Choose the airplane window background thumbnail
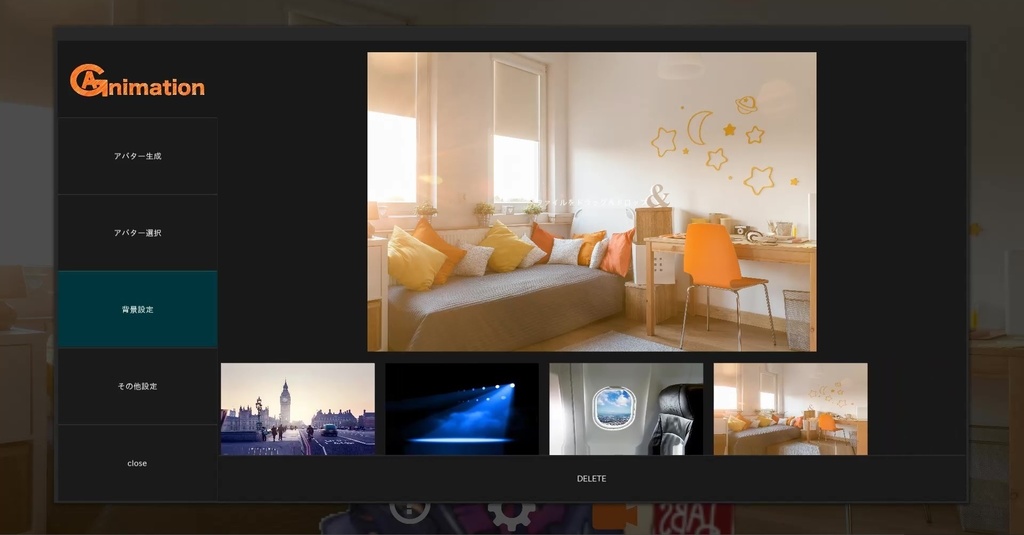The image size is (1024, 535). [x=626, y=409]
